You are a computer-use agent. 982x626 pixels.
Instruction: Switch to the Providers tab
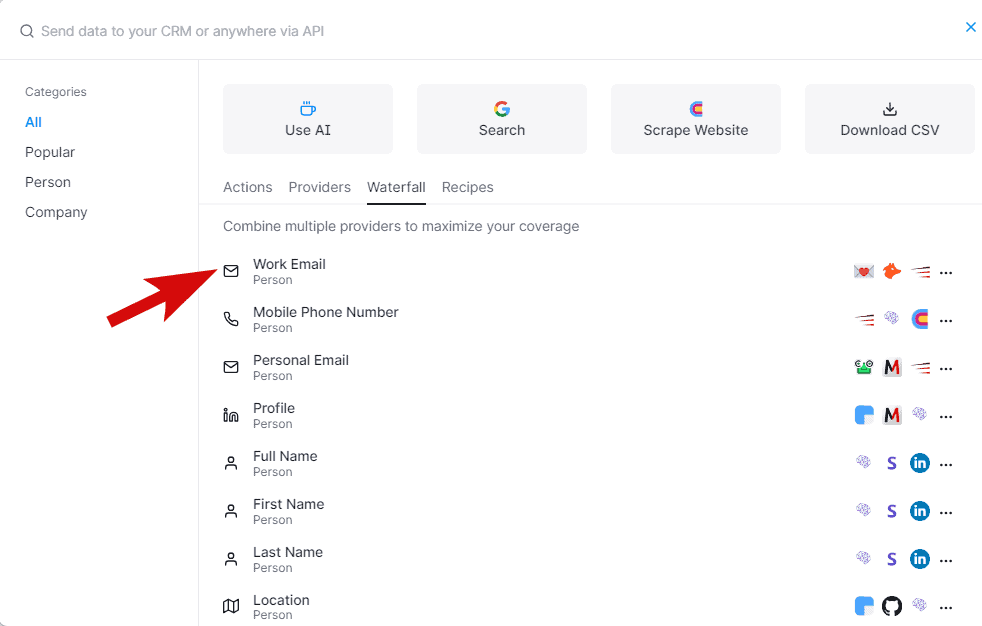(319, 187)
